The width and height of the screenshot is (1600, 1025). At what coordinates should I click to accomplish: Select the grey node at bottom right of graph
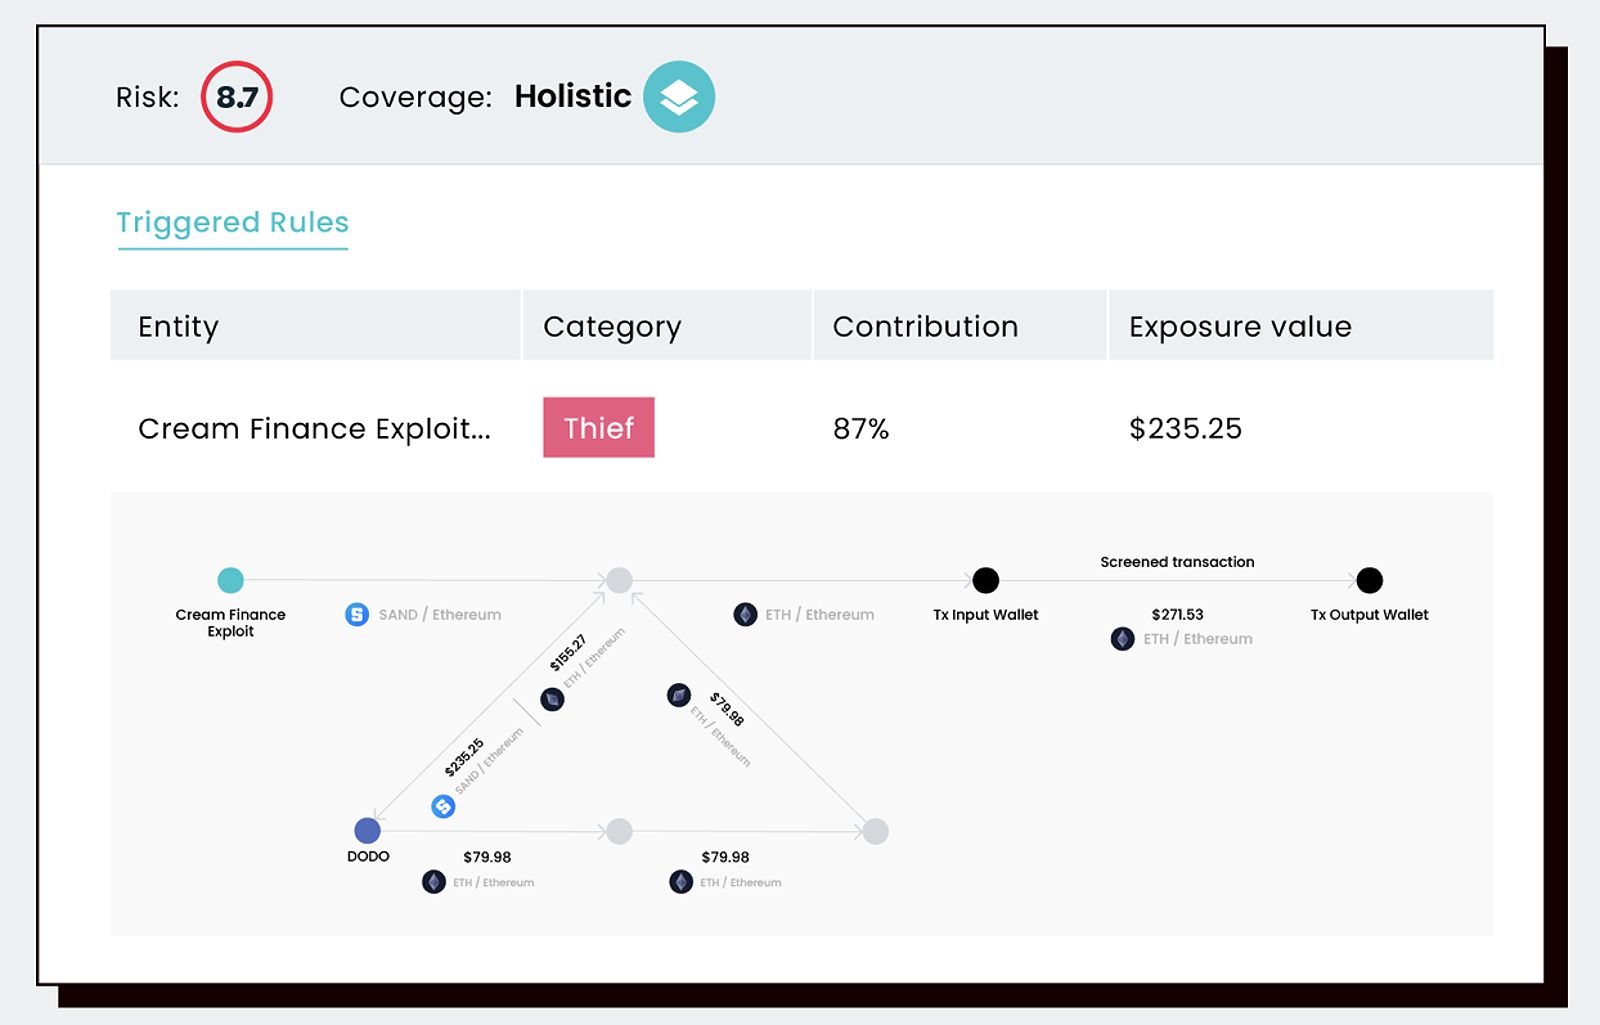coord(876,831)
